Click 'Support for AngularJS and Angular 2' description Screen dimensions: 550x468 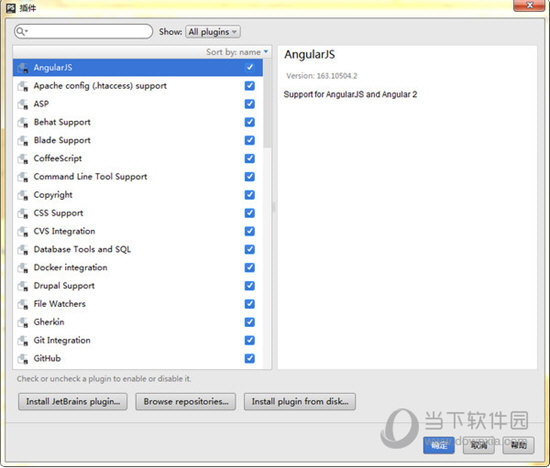tap(350, 94)
